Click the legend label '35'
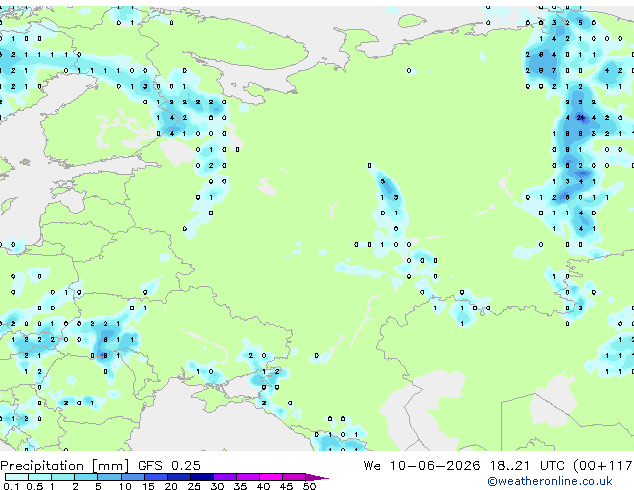This screenshot has height=490, width=634. (241, 486)
